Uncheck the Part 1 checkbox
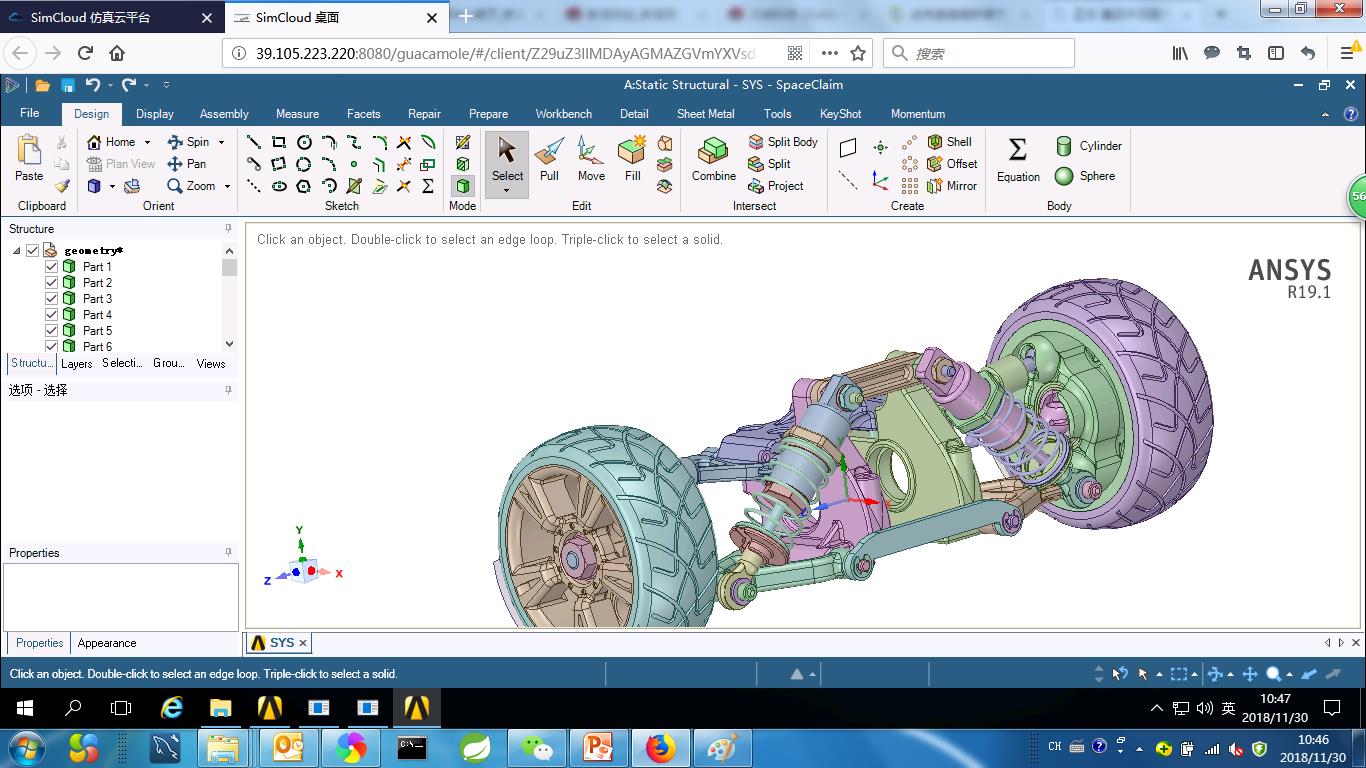Screen dimensions: 1366x768 click(x=52, y=267)
